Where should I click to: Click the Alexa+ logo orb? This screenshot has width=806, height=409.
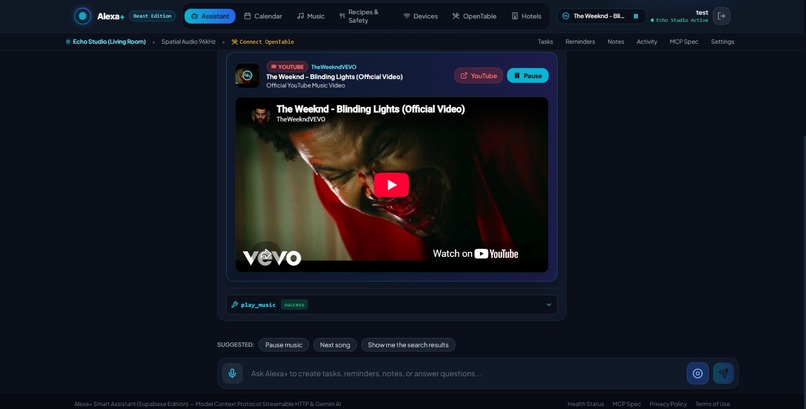tap(82, 16)
